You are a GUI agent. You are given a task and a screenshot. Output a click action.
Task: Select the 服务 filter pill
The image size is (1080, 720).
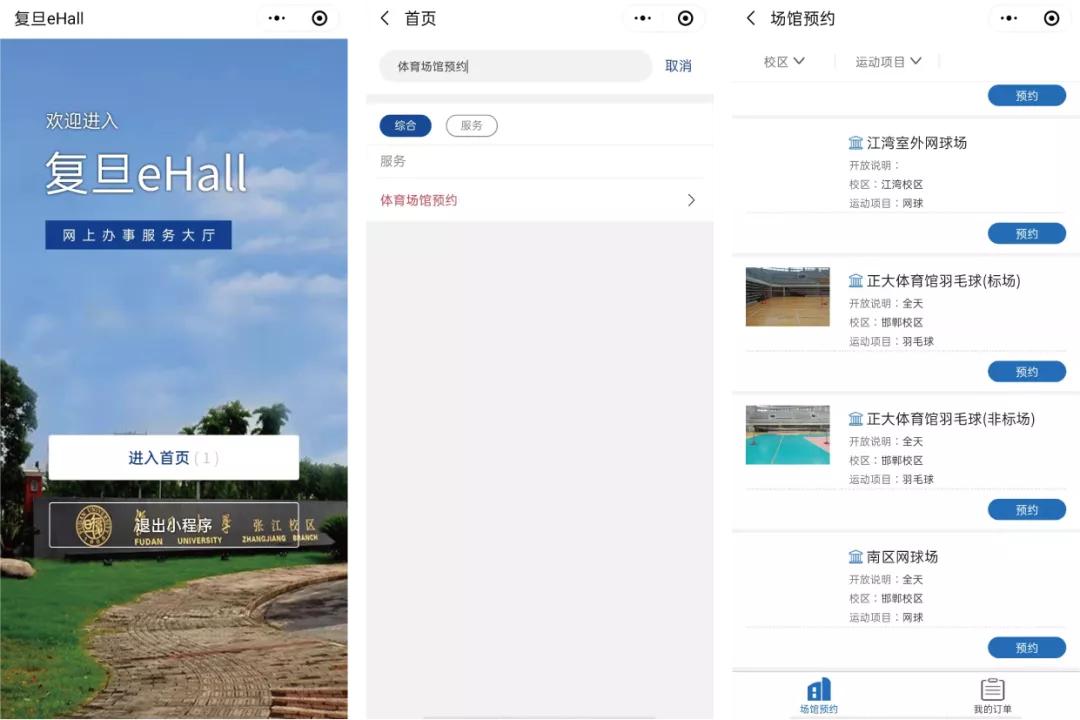click(471, 125)
